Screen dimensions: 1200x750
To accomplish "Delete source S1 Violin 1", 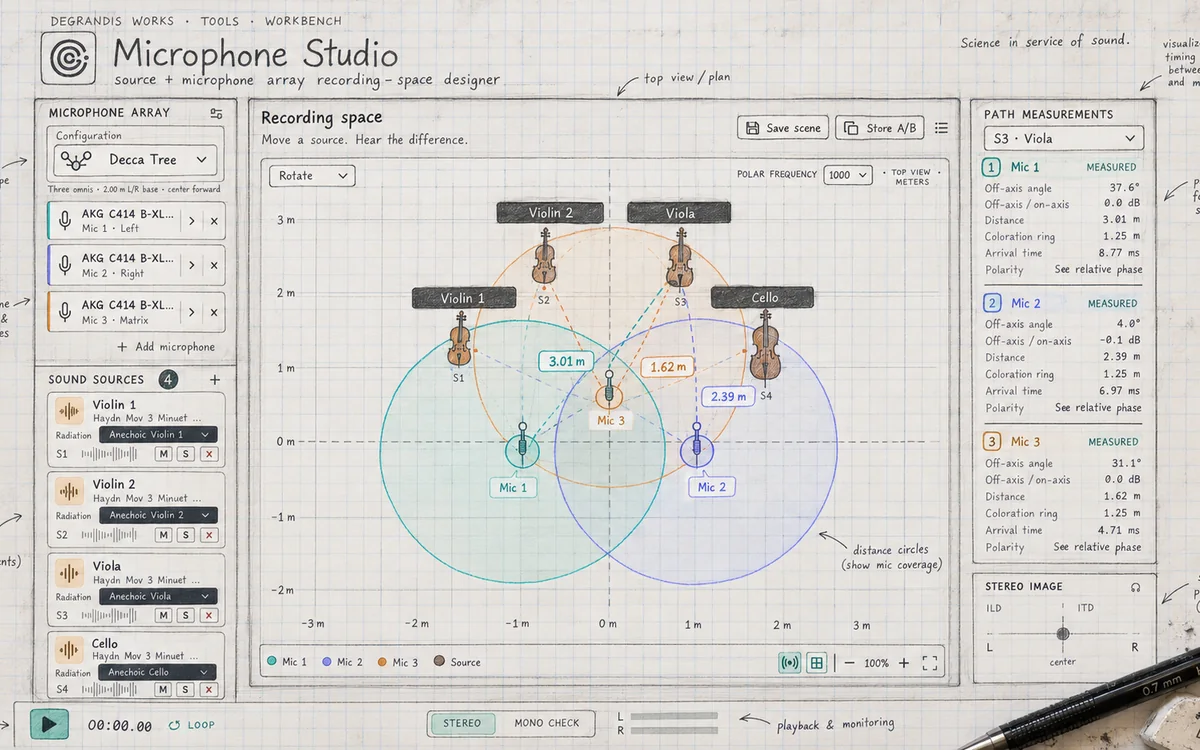I will coord(208,454).
